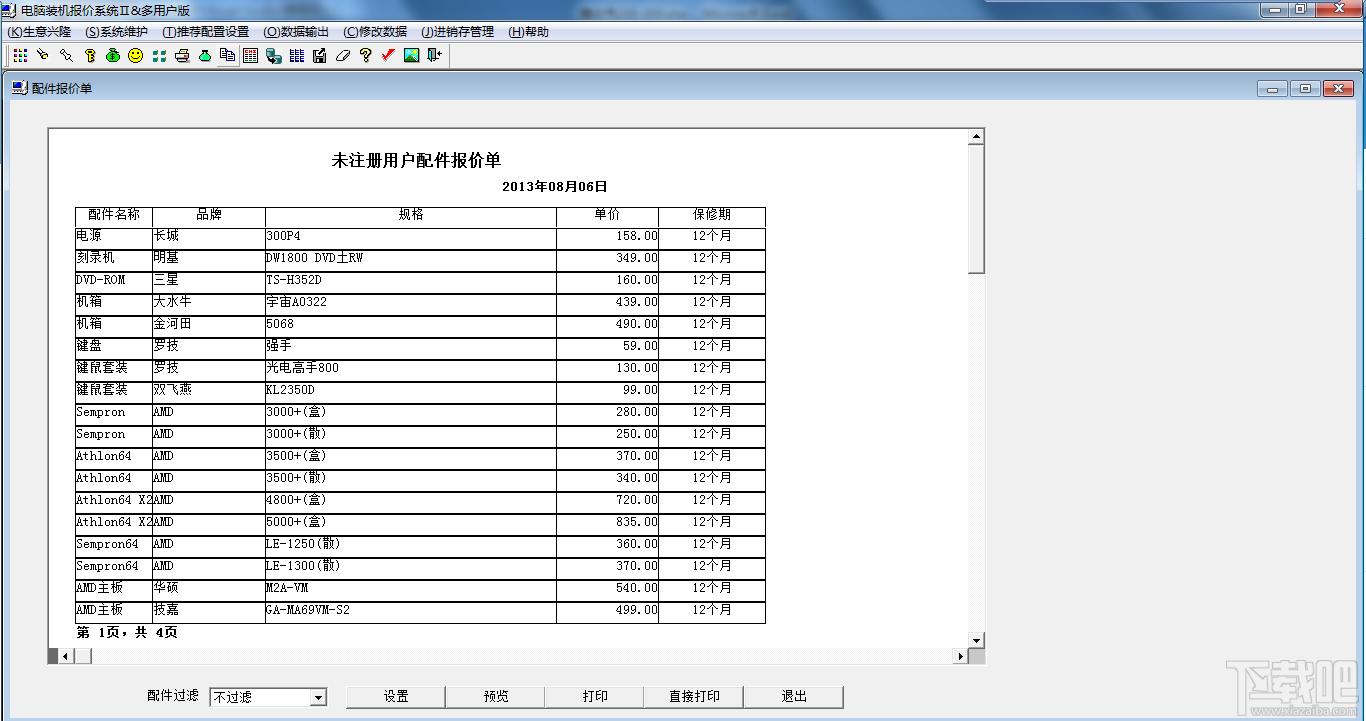Click the 品牌 column header
Screen dimensions: 1366x721
209,215
